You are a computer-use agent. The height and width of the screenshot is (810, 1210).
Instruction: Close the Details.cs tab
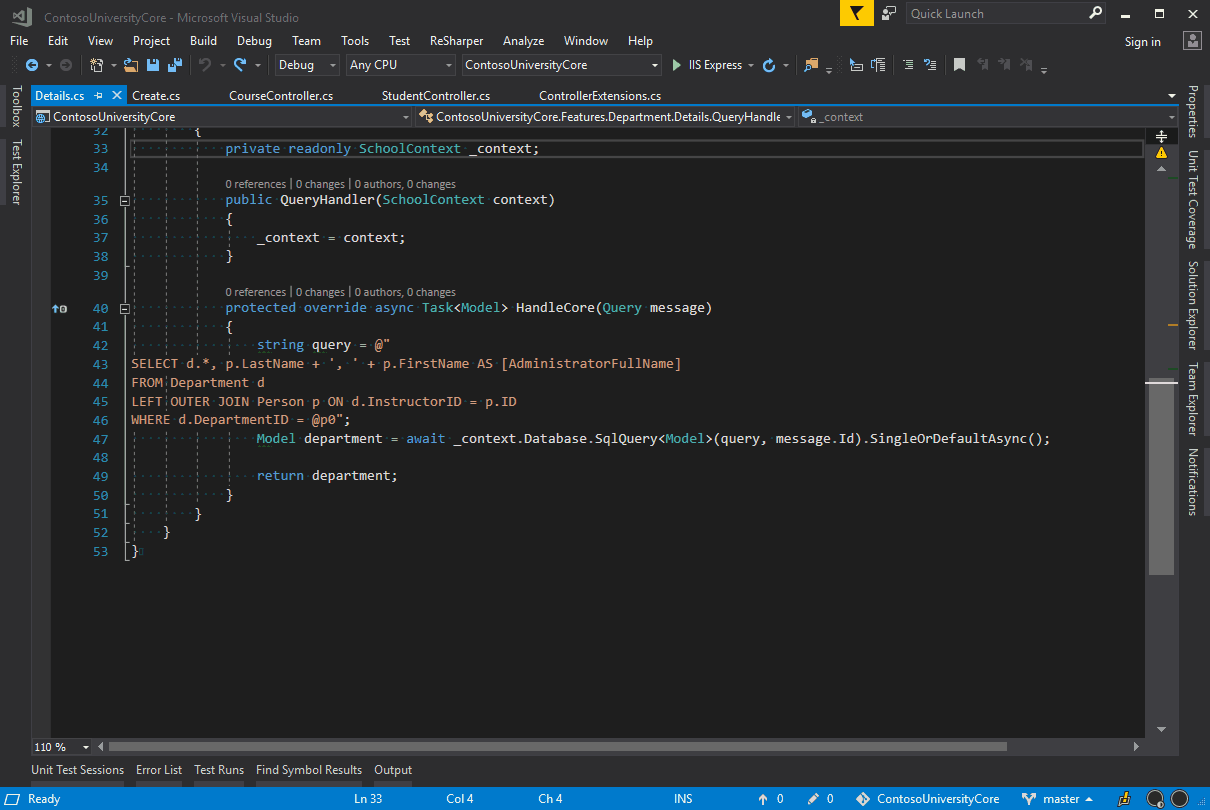tap(117, 96)
